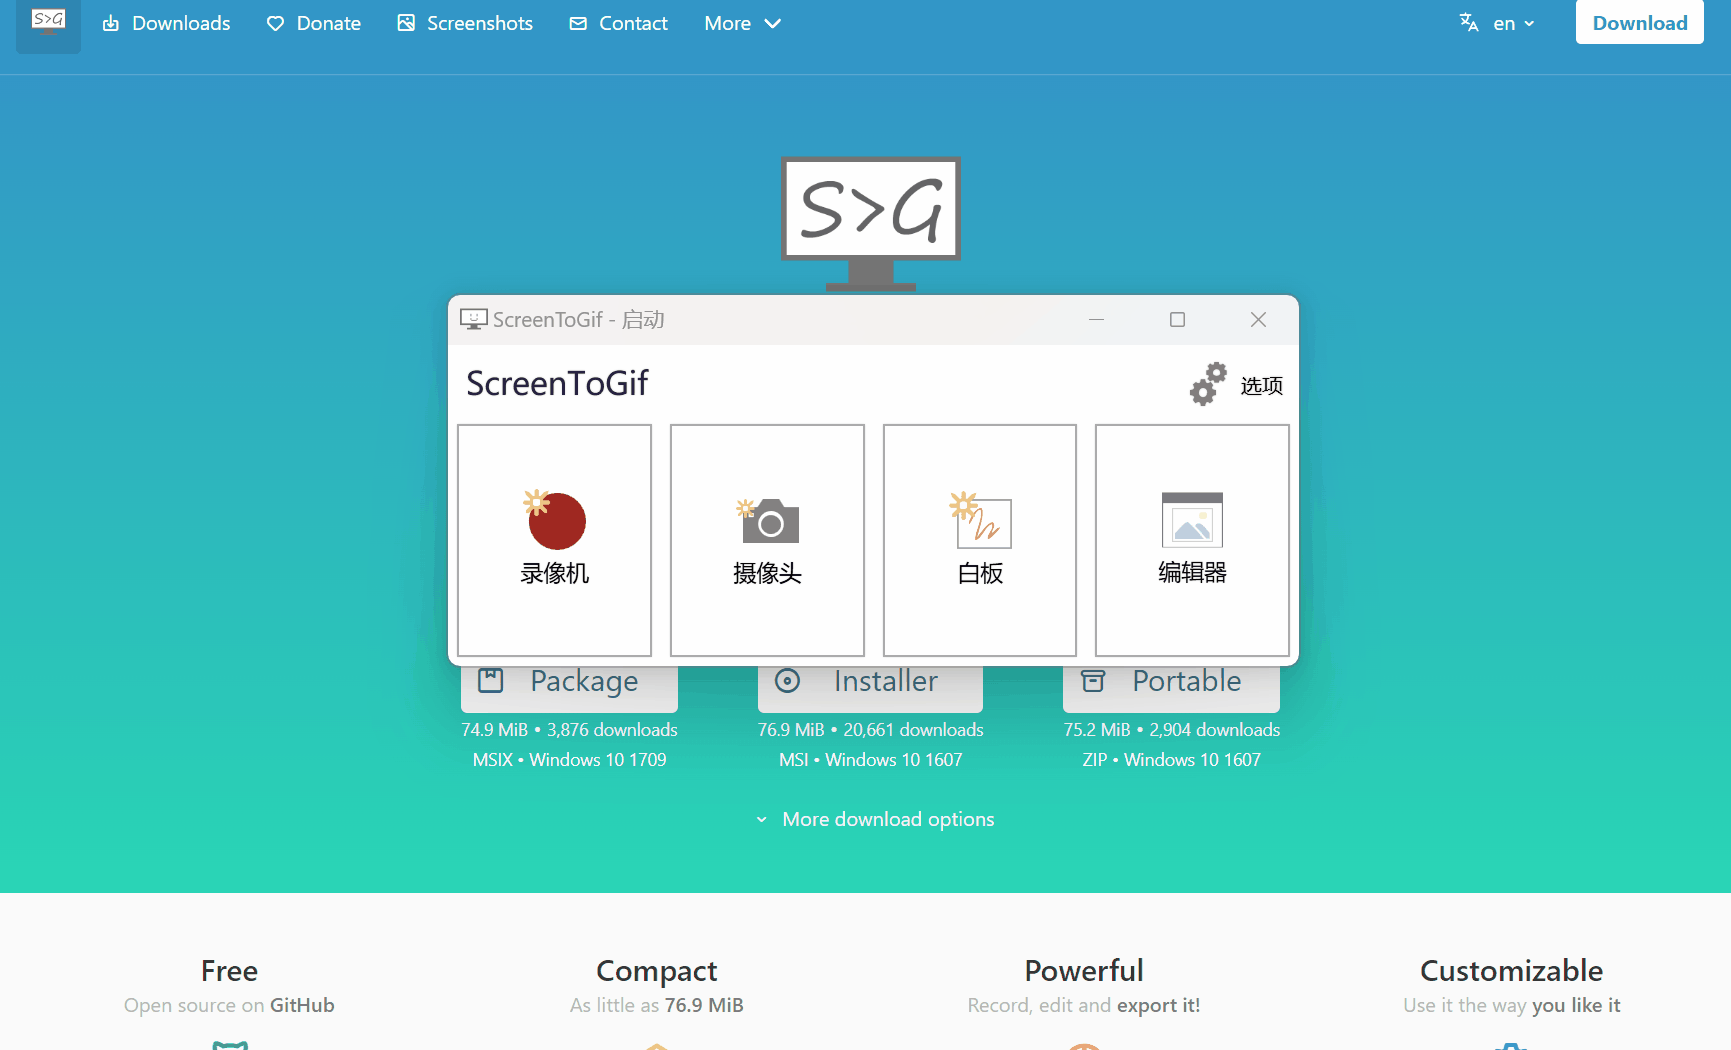
Task: Click the translate language icon
Action: (x=1469, y=23)
